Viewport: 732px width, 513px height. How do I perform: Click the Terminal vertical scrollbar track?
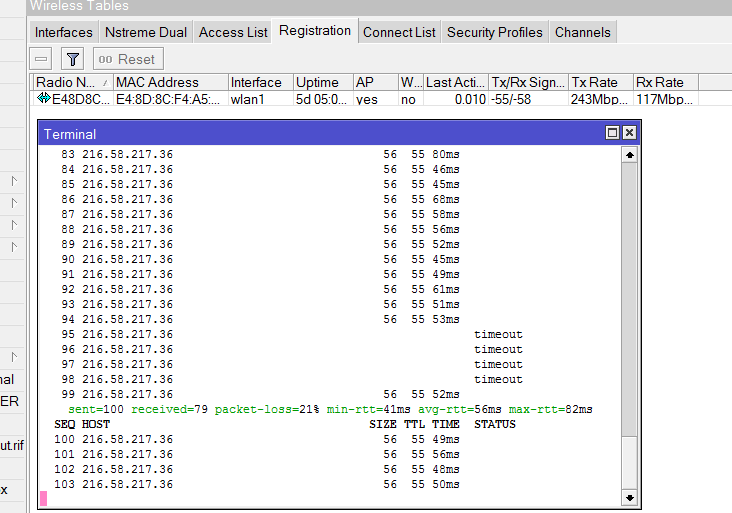click(x=629, y=300)
